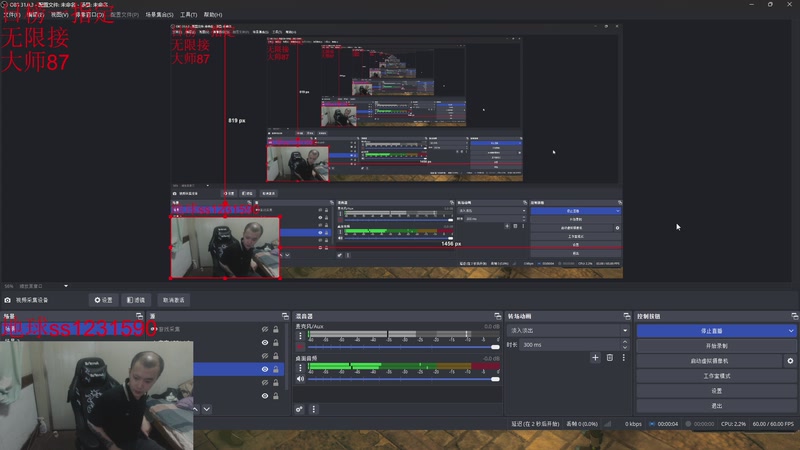Click the streaming status icon before 00:00:04
The width and height of the screenshot is (800, 450).
tap(652, 424)
